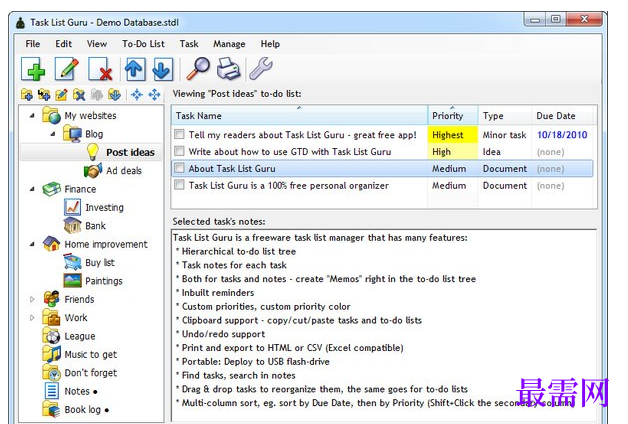
Task: Collapse the Finance tree node
Action: point(32,189)
